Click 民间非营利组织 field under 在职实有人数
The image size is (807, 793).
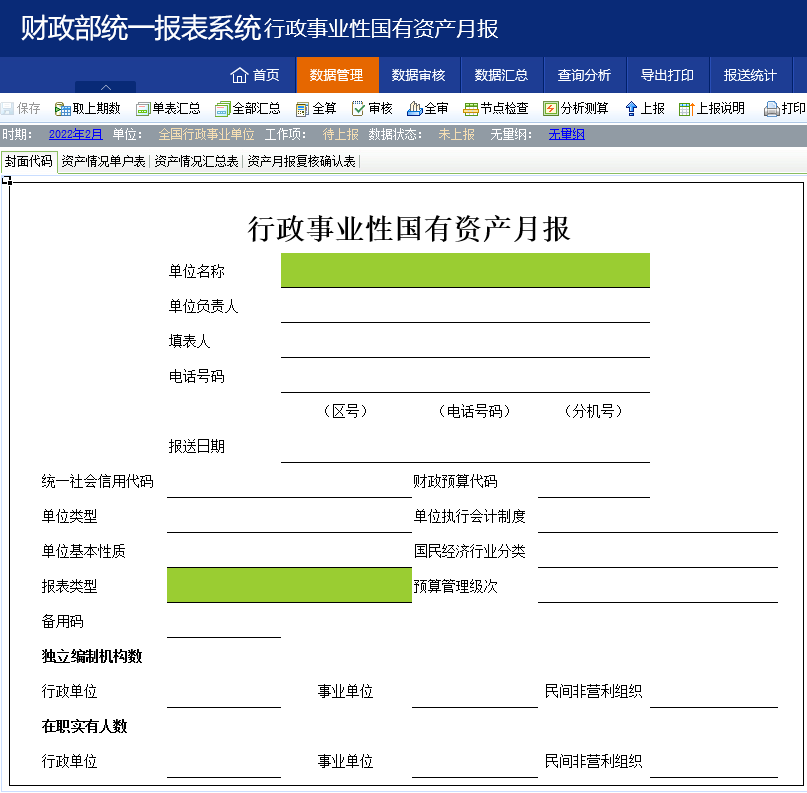coord(714,761)
